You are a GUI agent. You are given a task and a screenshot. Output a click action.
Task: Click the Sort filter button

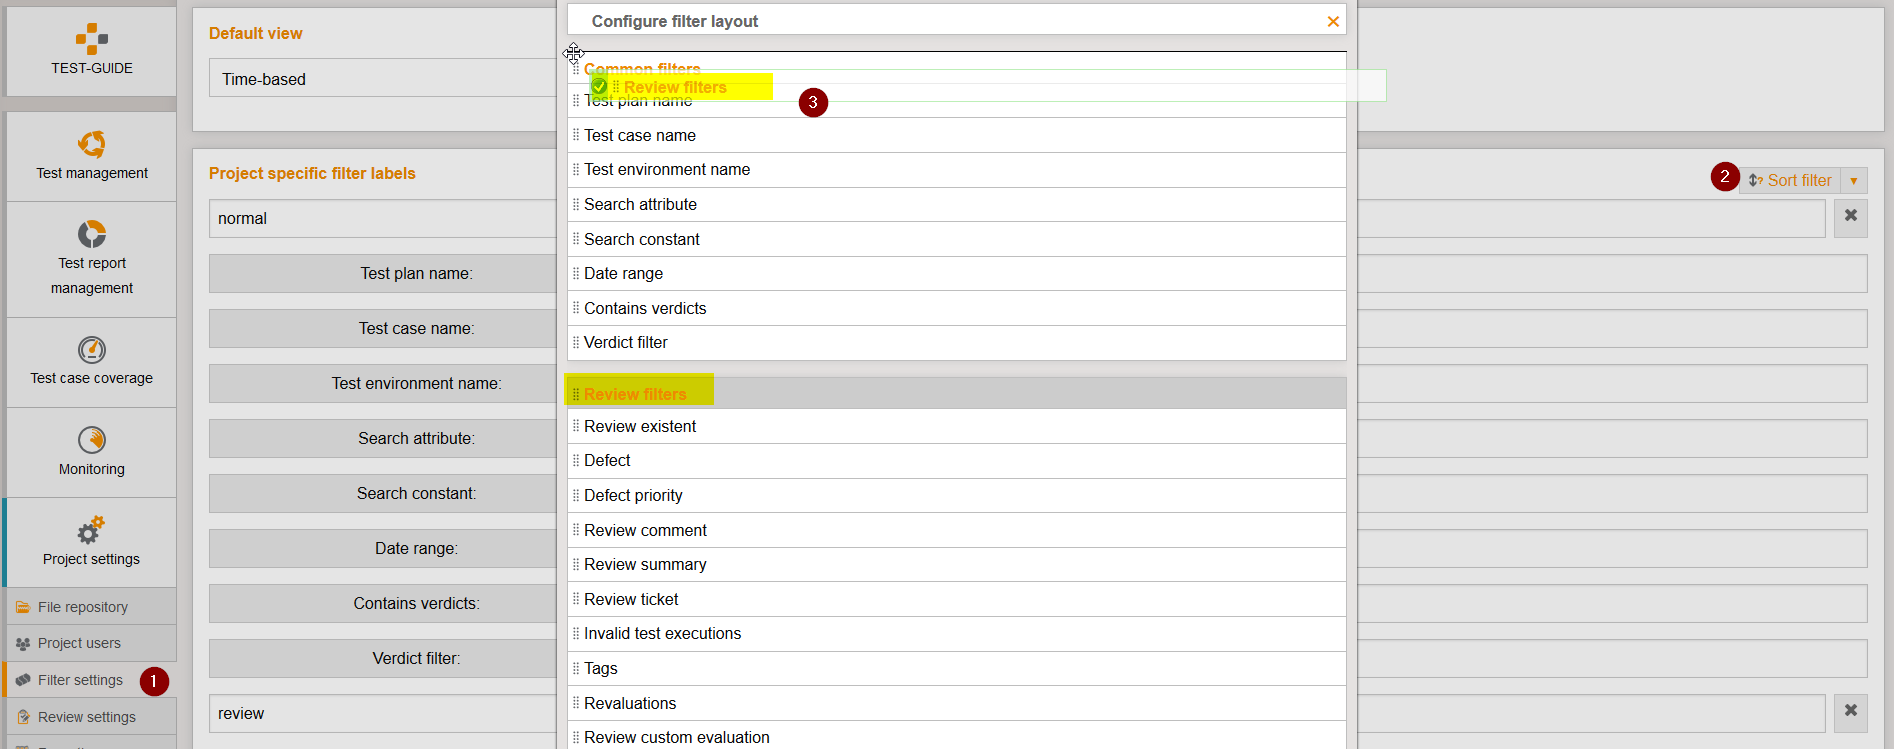[1790, 181]
